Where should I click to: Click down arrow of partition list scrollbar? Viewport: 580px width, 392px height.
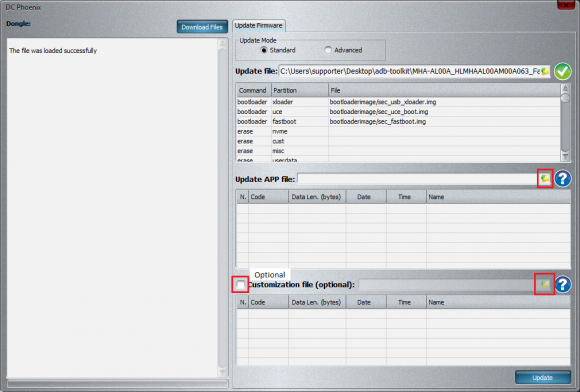pos(565,157)
